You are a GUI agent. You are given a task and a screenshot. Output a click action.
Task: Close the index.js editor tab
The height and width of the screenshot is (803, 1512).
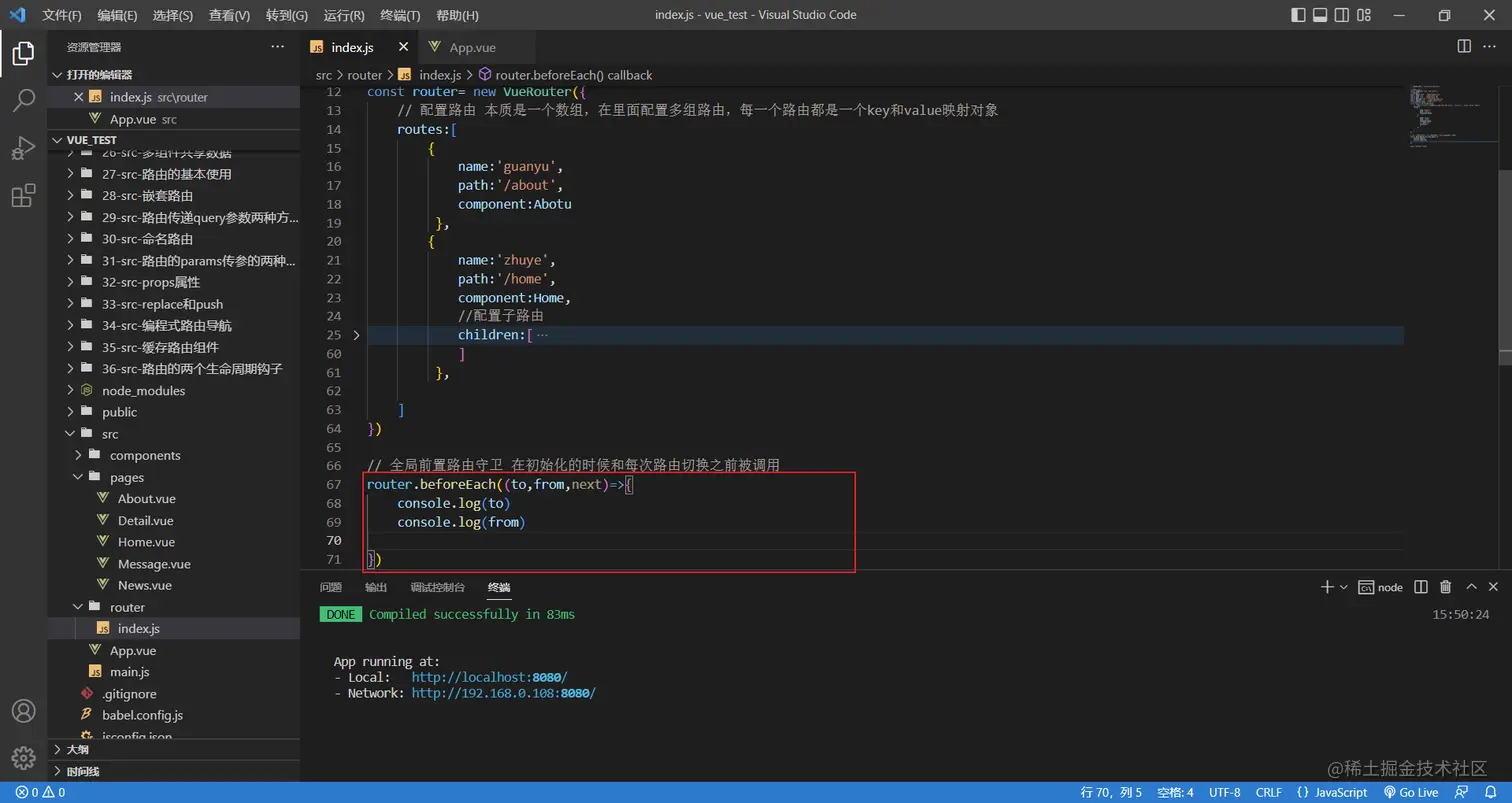pyautogui.click(x=404, y=47)
